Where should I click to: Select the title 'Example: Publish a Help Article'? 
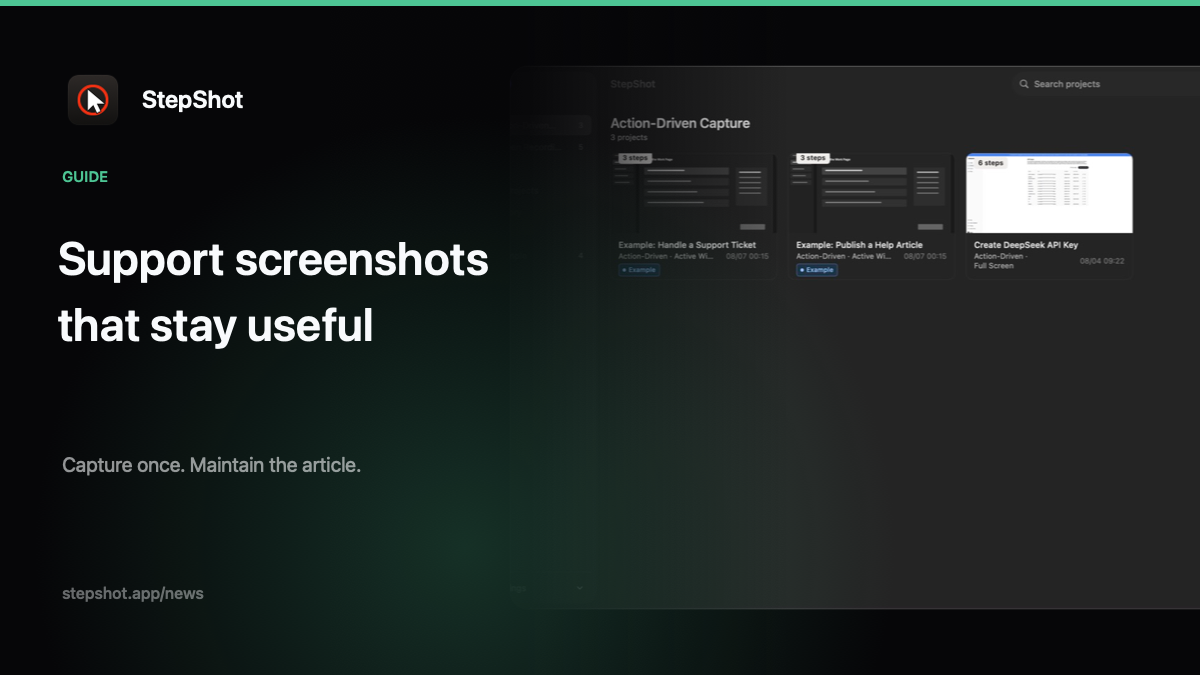coord(859,244)
